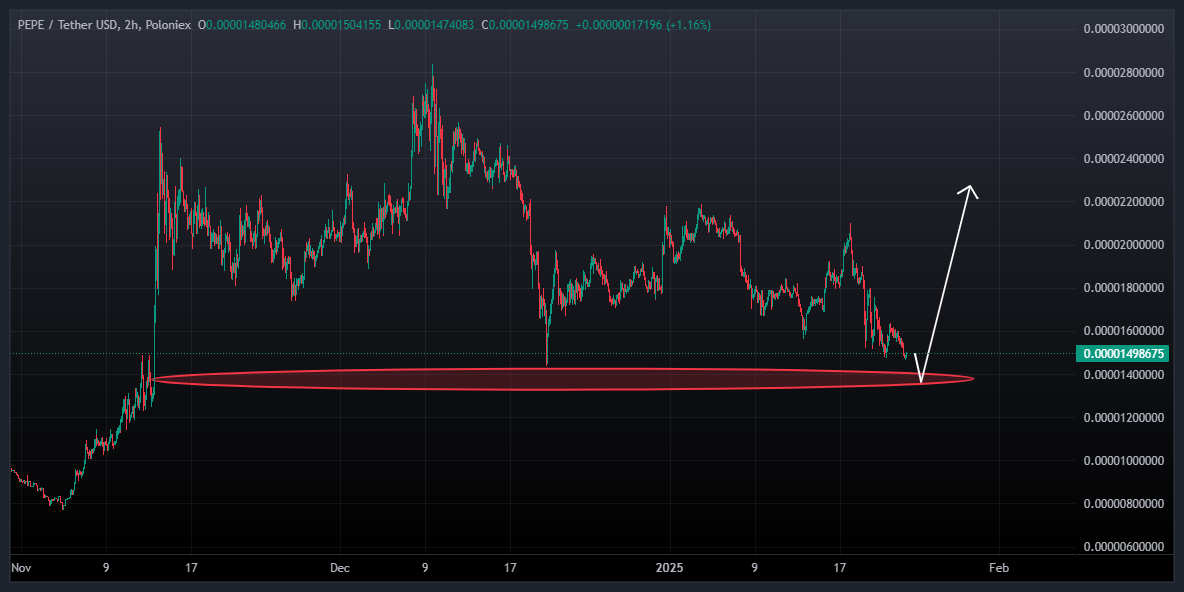Screen dimensions: 1184x592
Task: Select the High value 0.00001504155 in header
Action: 342,25
